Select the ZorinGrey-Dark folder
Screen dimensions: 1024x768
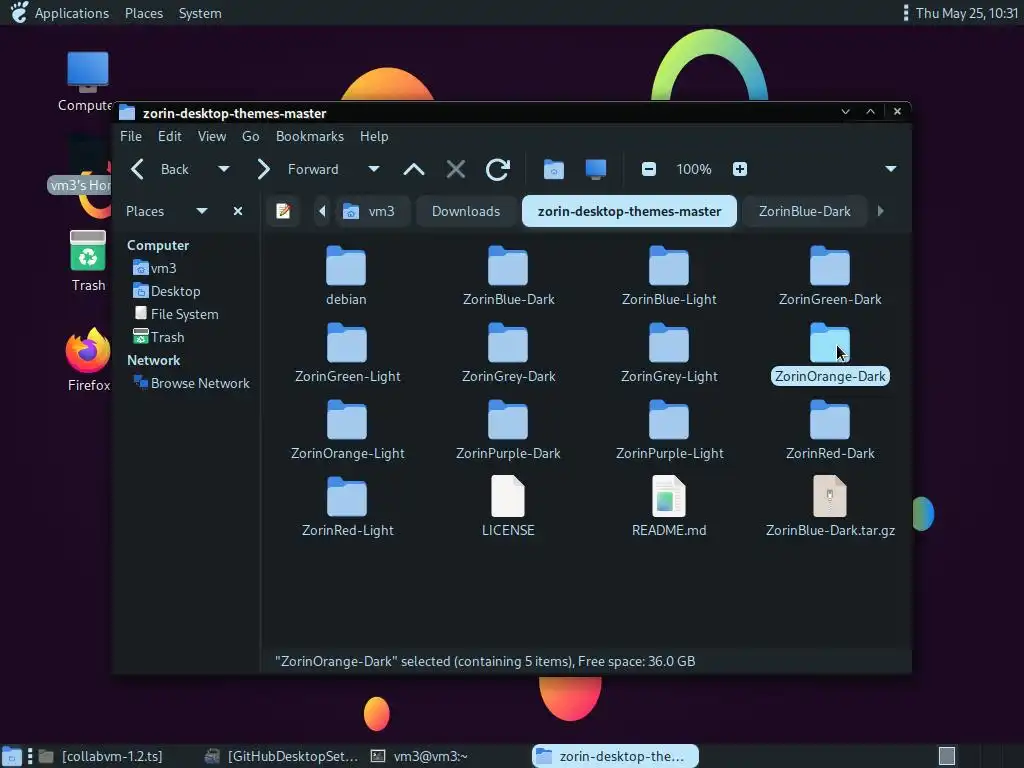tap(508, 353)
